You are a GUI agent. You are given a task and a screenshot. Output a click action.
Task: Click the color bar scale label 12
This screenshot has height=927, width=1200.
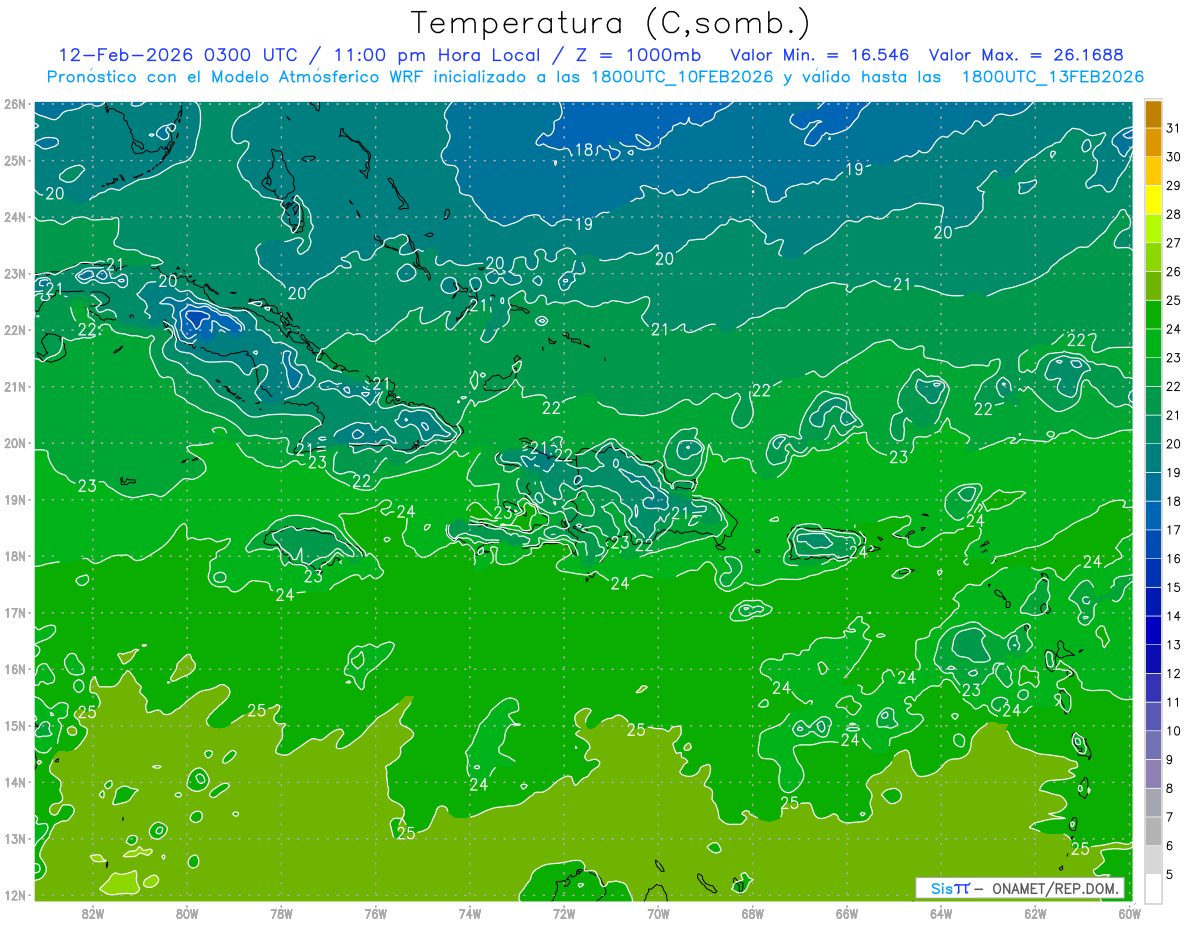[1174, 674]
